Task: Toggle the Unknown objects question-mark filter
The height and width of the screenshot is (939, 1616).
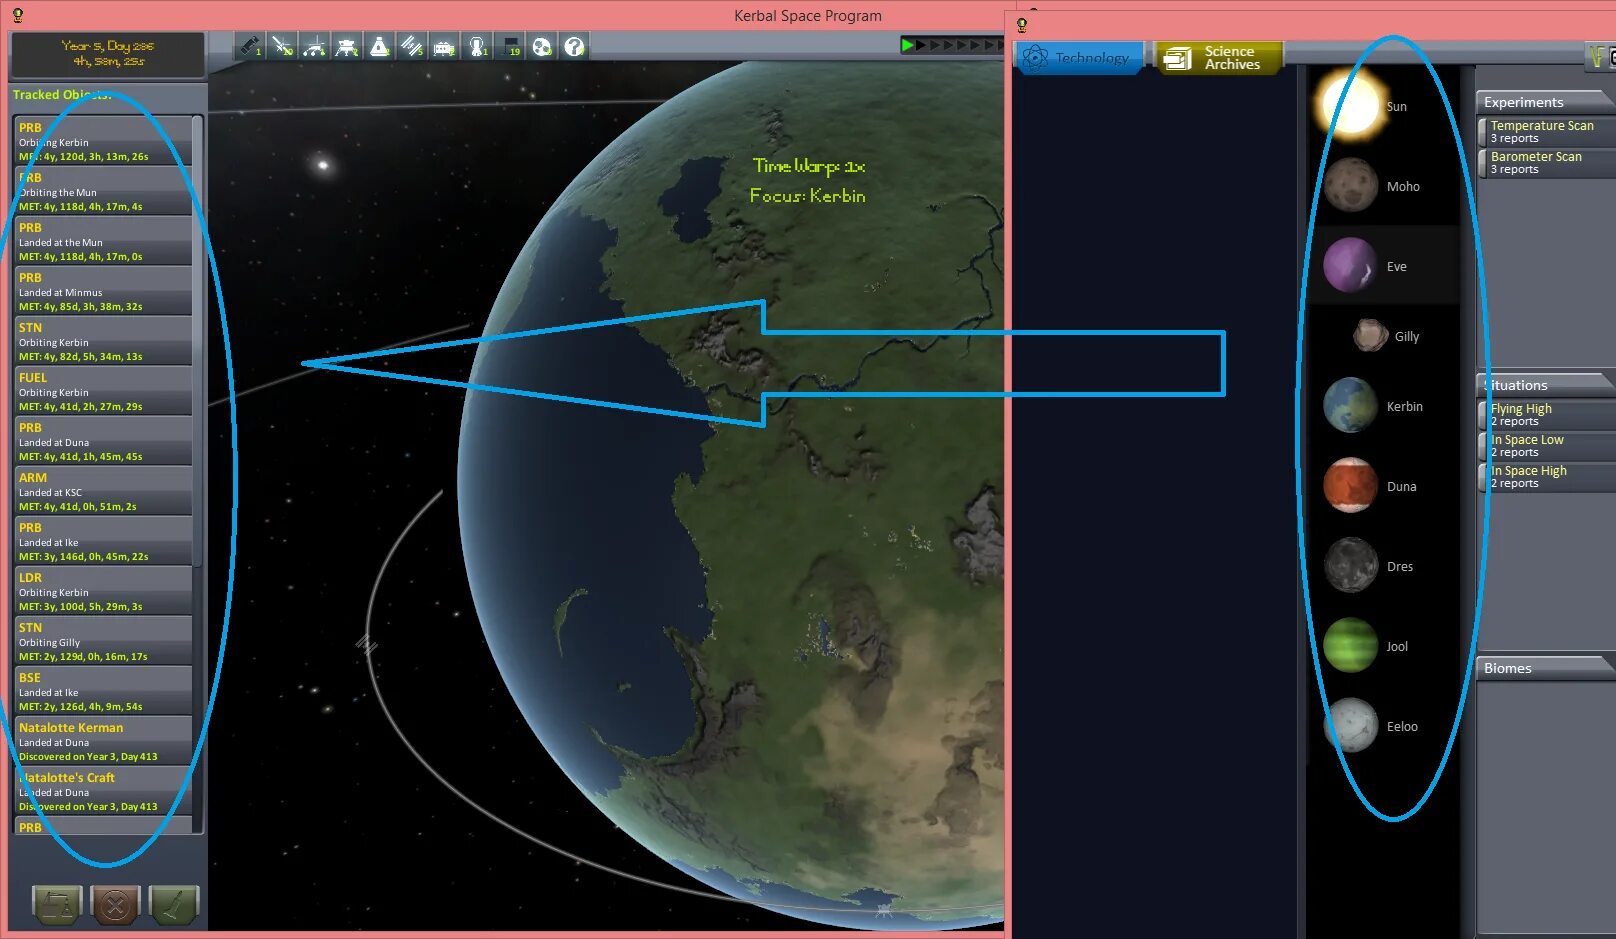Action: 574,46
